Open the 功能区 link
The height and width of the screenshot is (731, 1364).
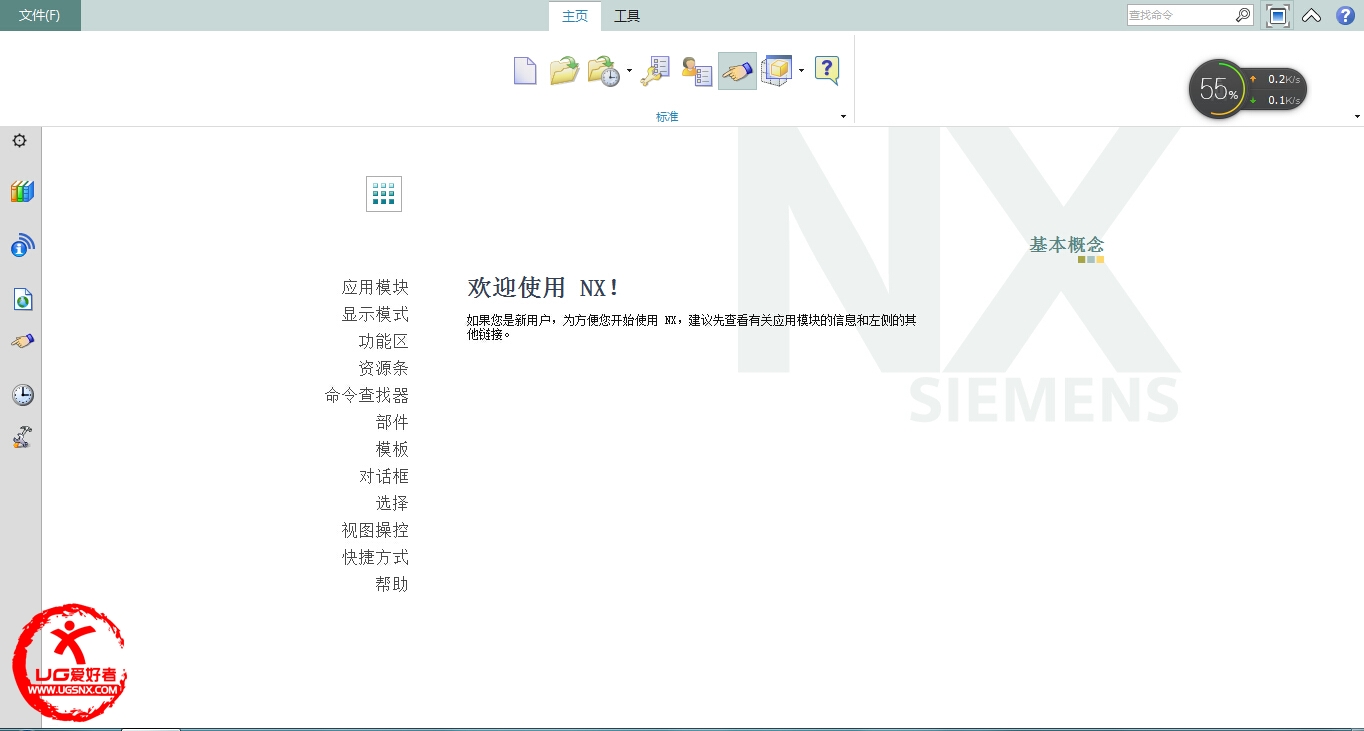[x=384, y=342]
